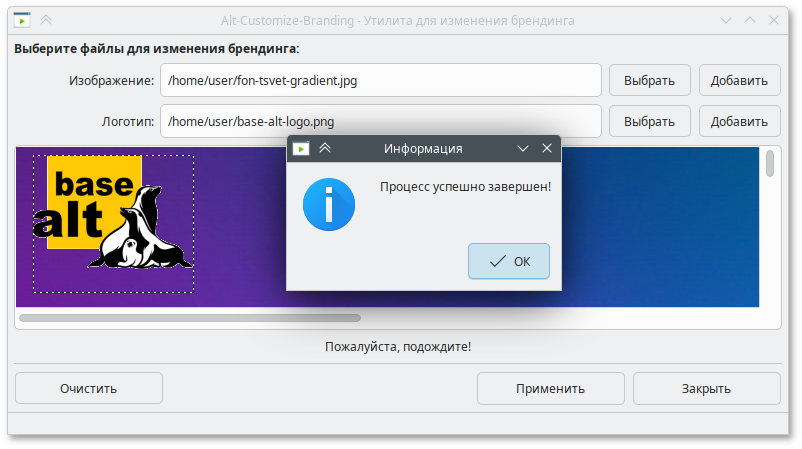Click the Информация dialog app icon
This screenshot has width=802, height=449.
(301, 148)
